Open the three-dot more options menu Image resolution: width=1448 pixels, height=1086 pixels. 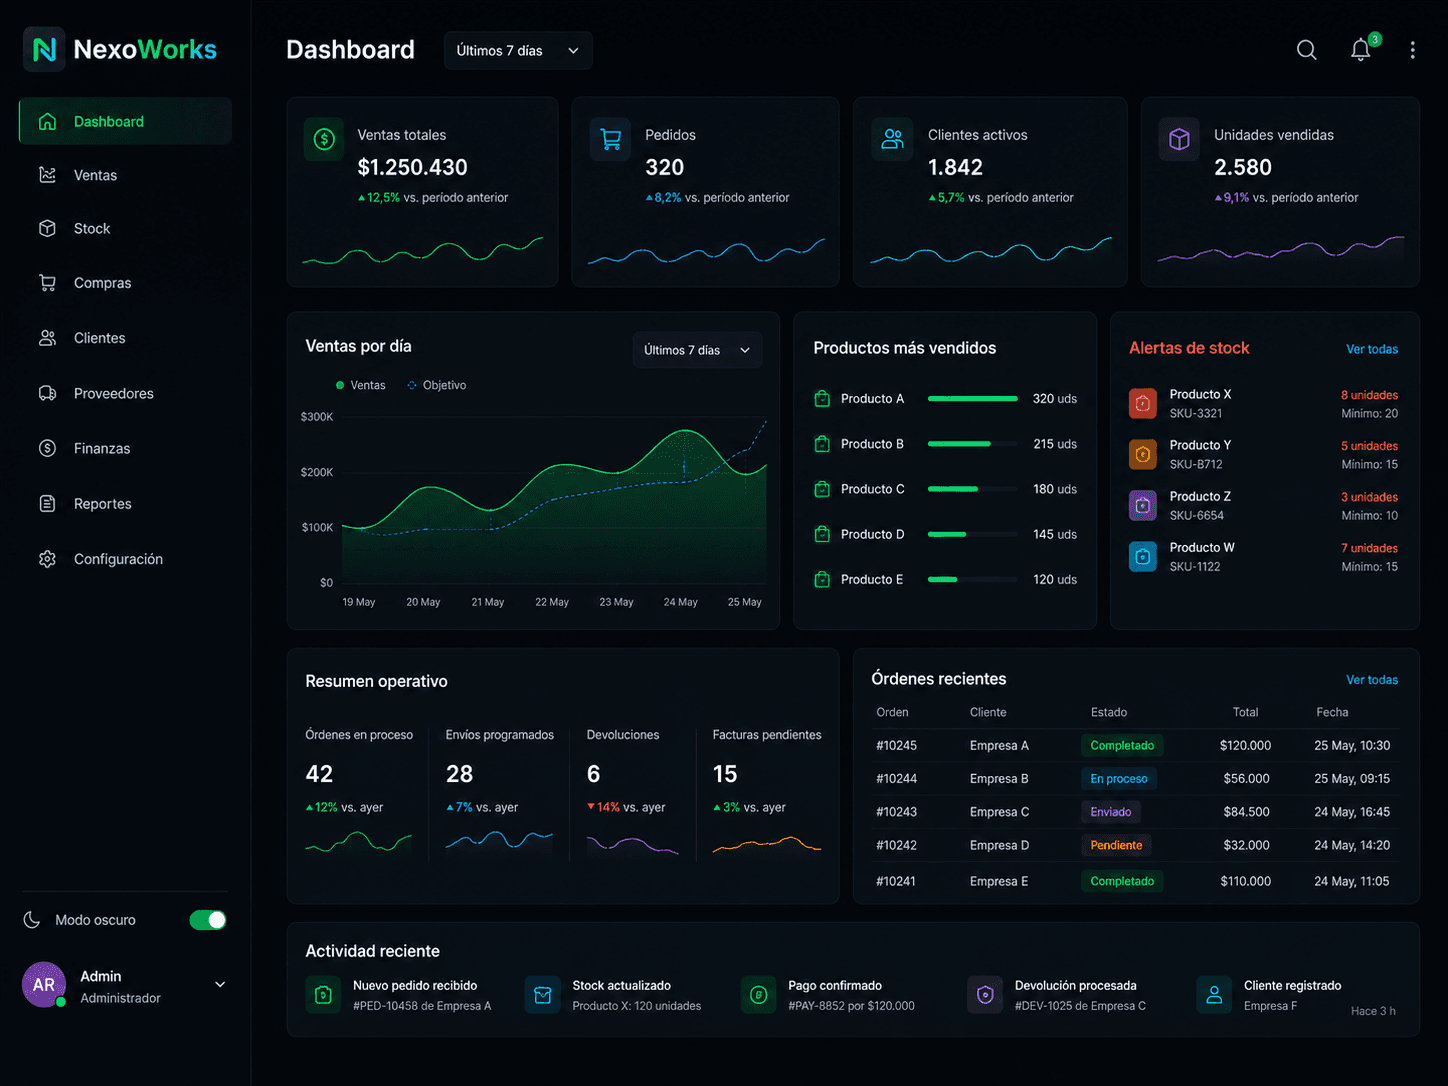[x=1412, y=50]
